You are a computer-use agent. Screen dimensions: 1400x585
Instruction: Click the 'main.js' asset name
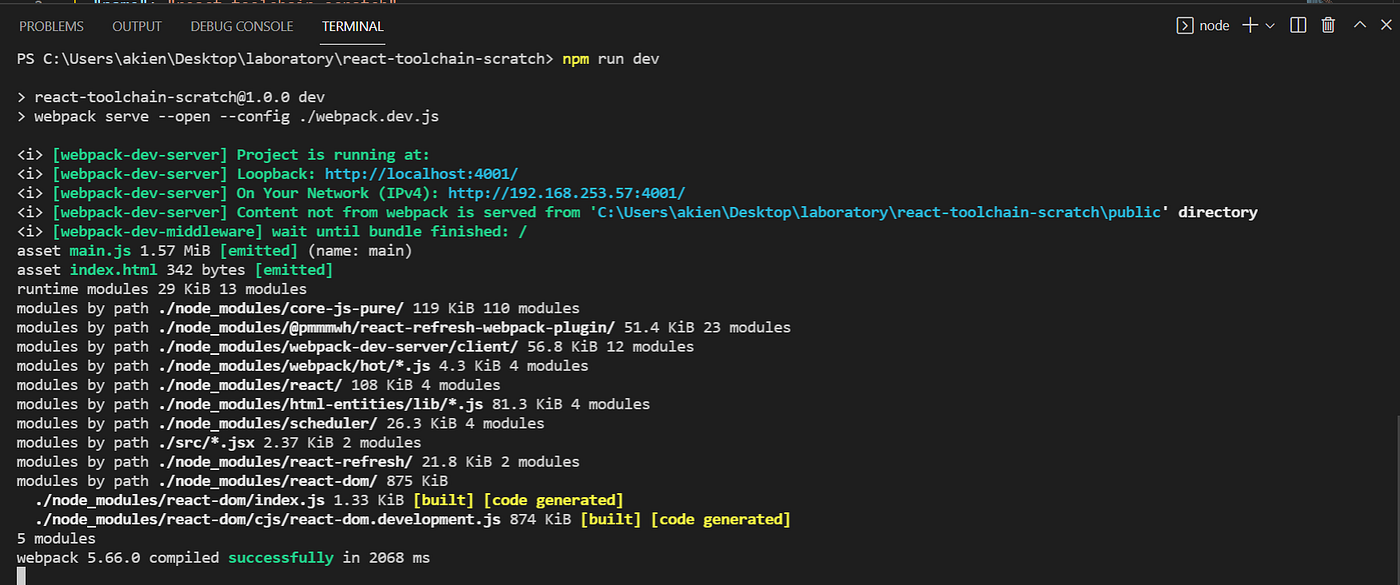pos(99,251)
